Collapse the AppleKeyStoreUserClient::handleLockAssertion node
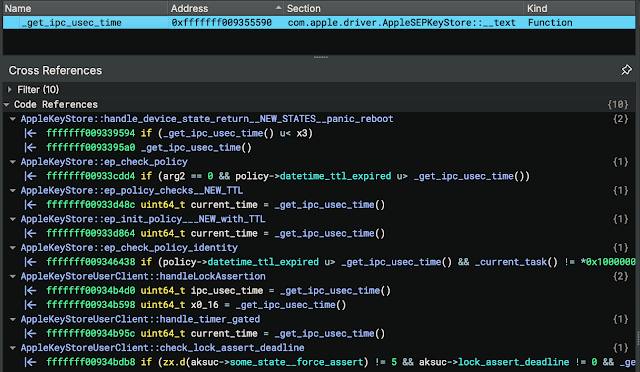Viewport: 640px width, 372px height. click(13, 276)
